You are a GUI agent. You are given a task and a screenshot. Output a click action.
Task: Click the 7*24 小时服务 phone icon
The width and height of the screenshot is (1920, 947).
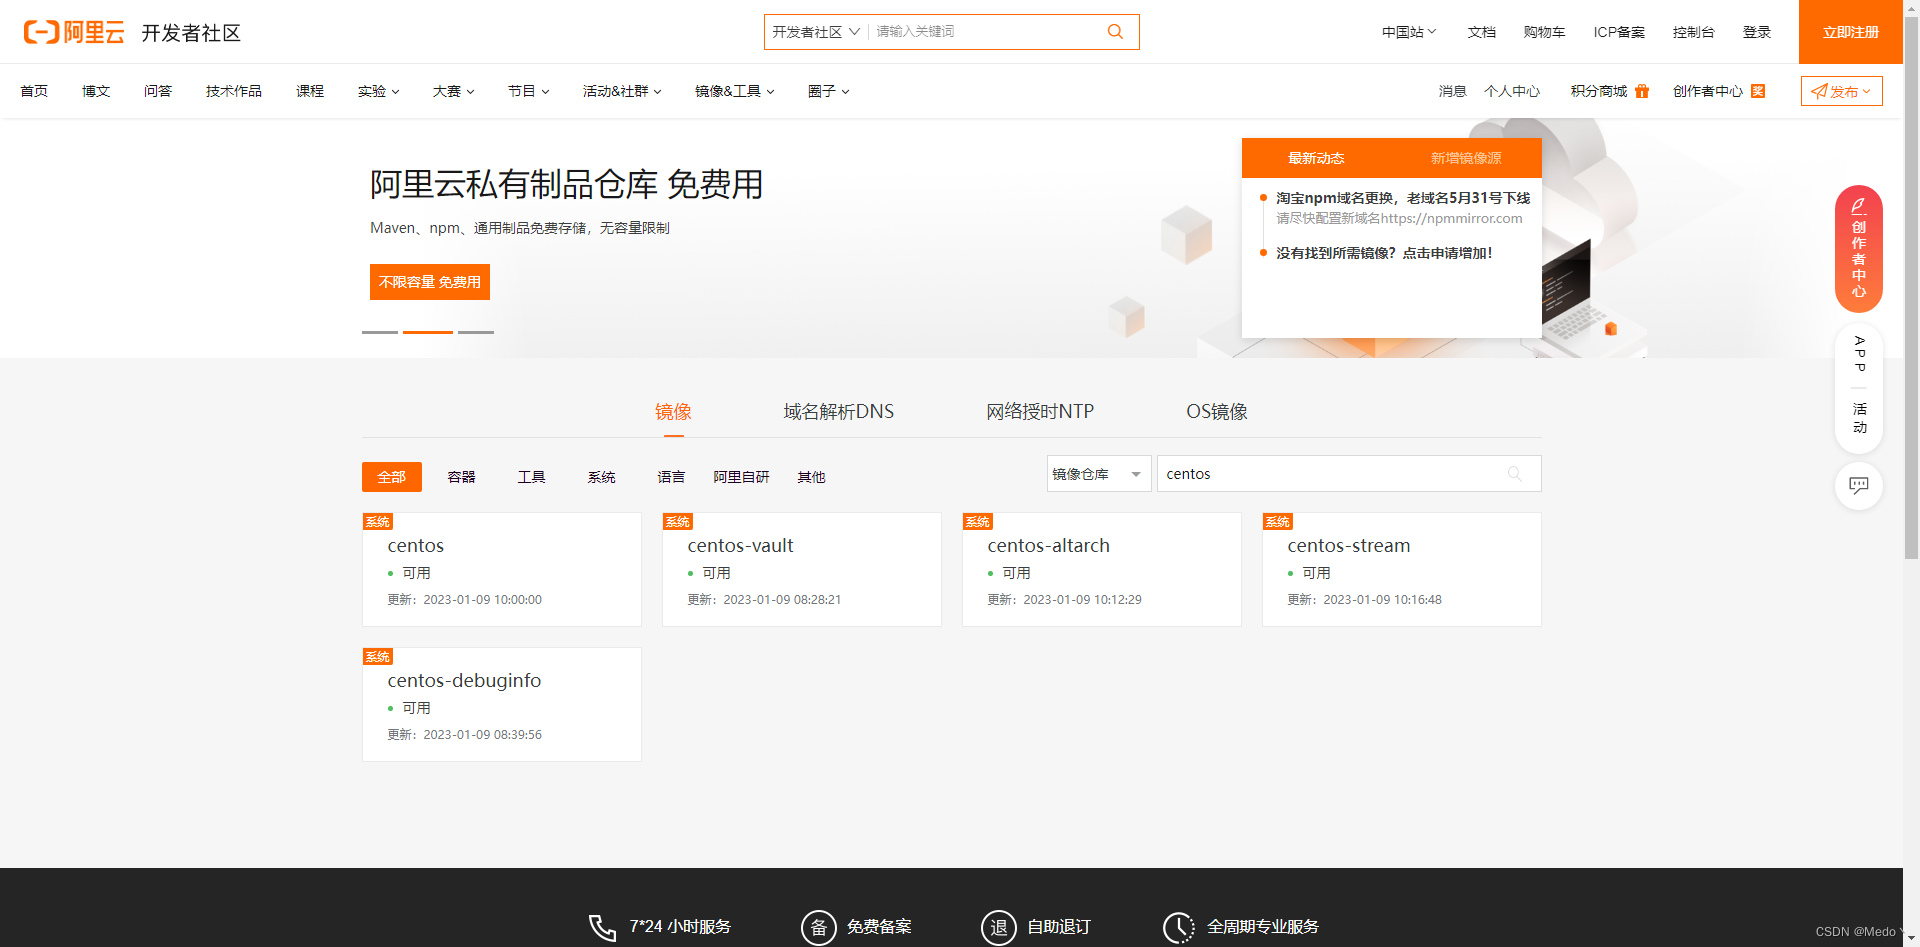point(602,927)
